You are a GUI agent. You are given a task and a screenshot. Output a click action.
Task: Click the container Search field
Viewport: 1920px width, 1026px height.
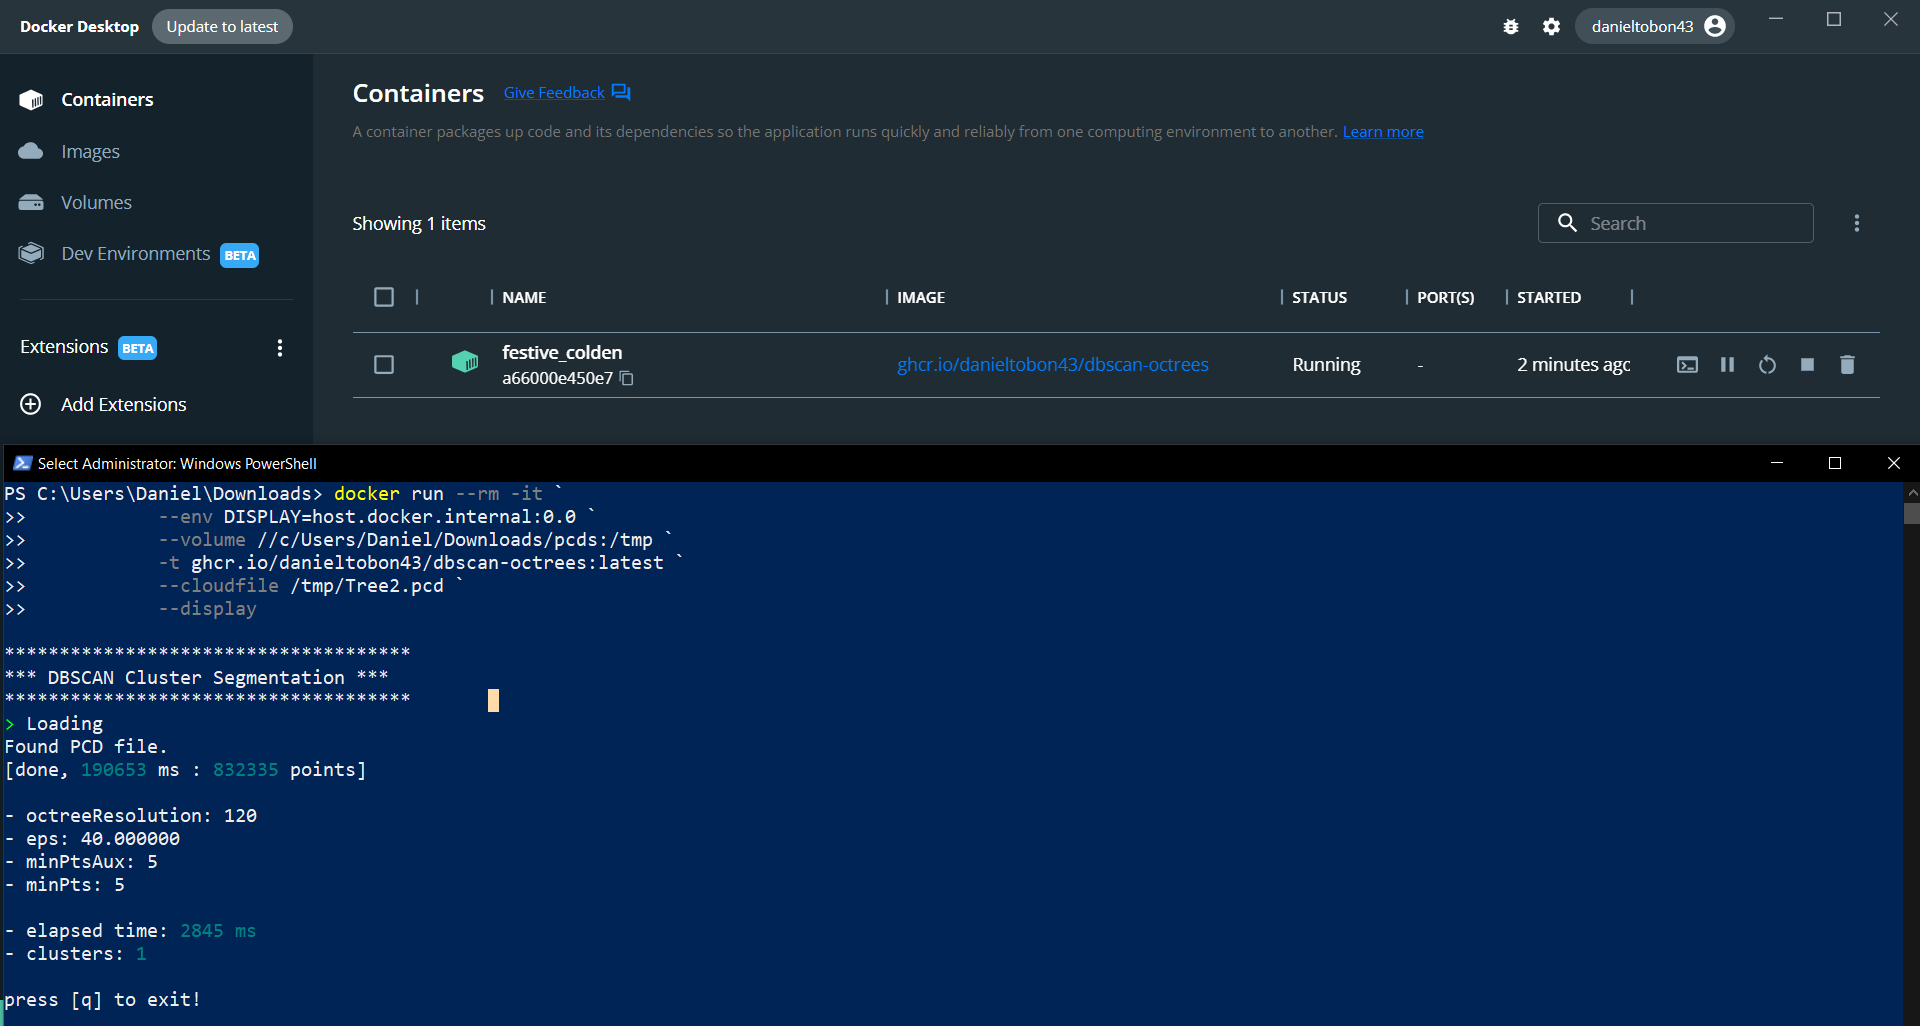pyautogui.click(x=1675, y=223)
